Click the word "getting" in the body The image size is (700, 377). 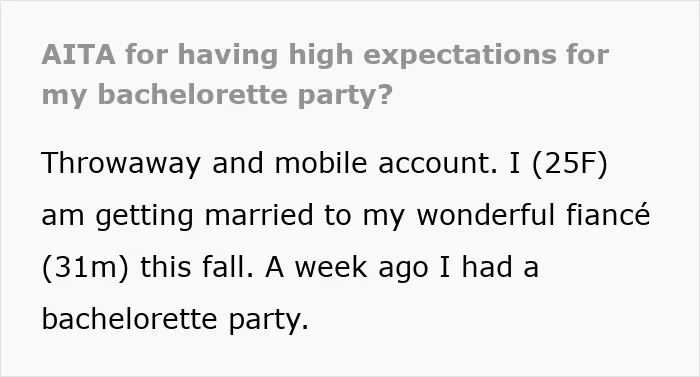click(x=144, y=217)
